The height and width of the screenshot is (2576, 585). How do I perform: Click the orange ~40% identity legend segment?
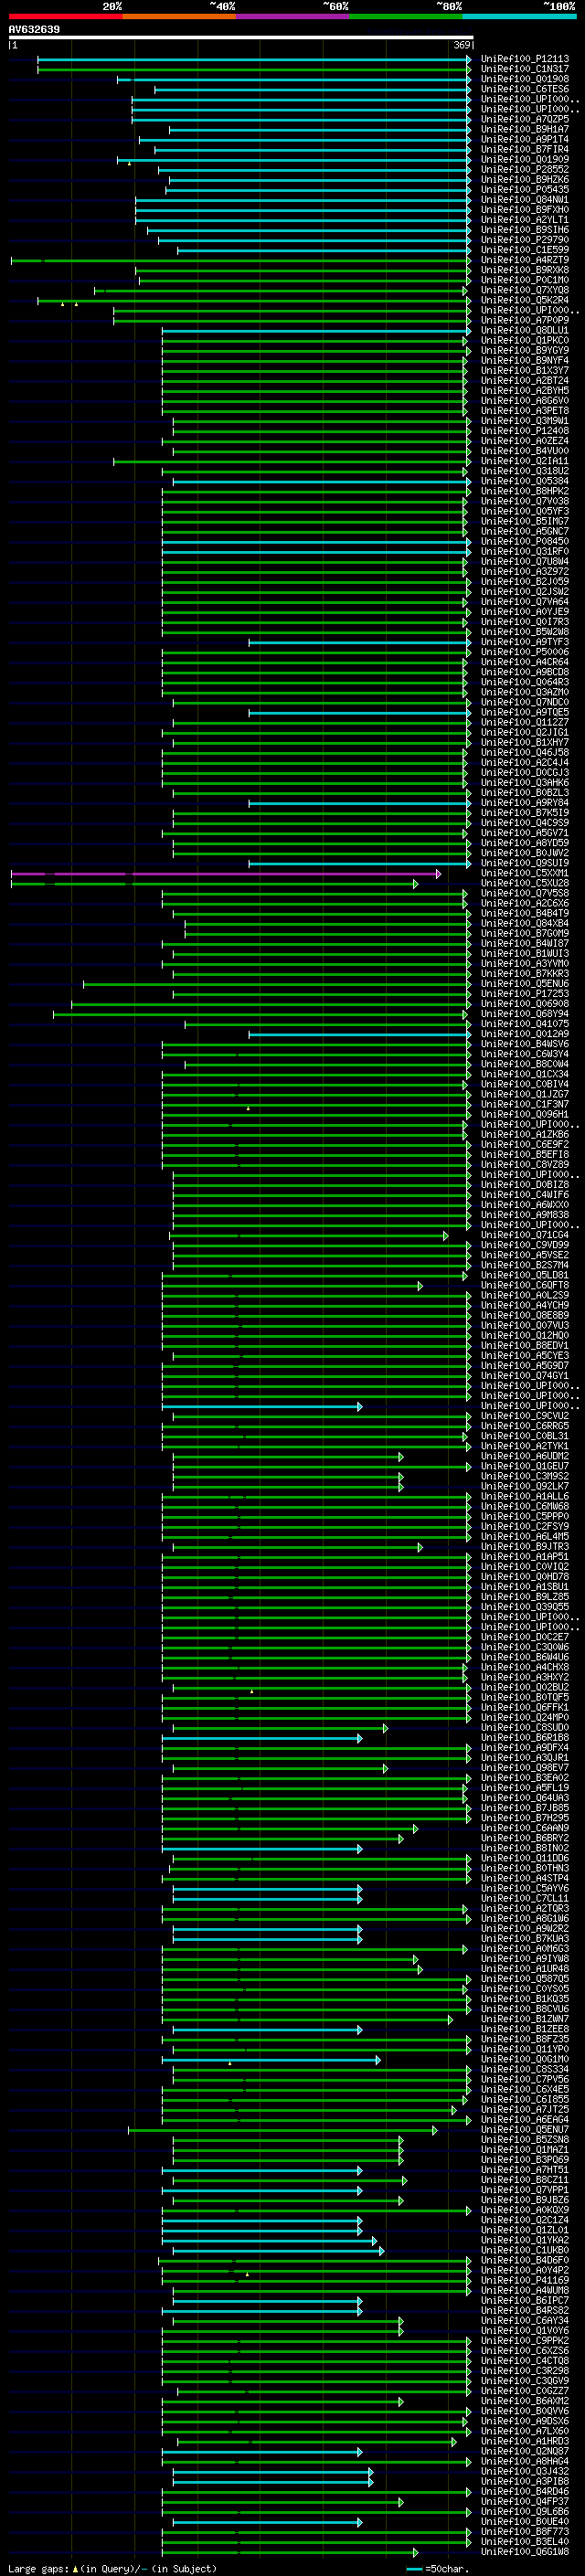(x=178, y=16)
